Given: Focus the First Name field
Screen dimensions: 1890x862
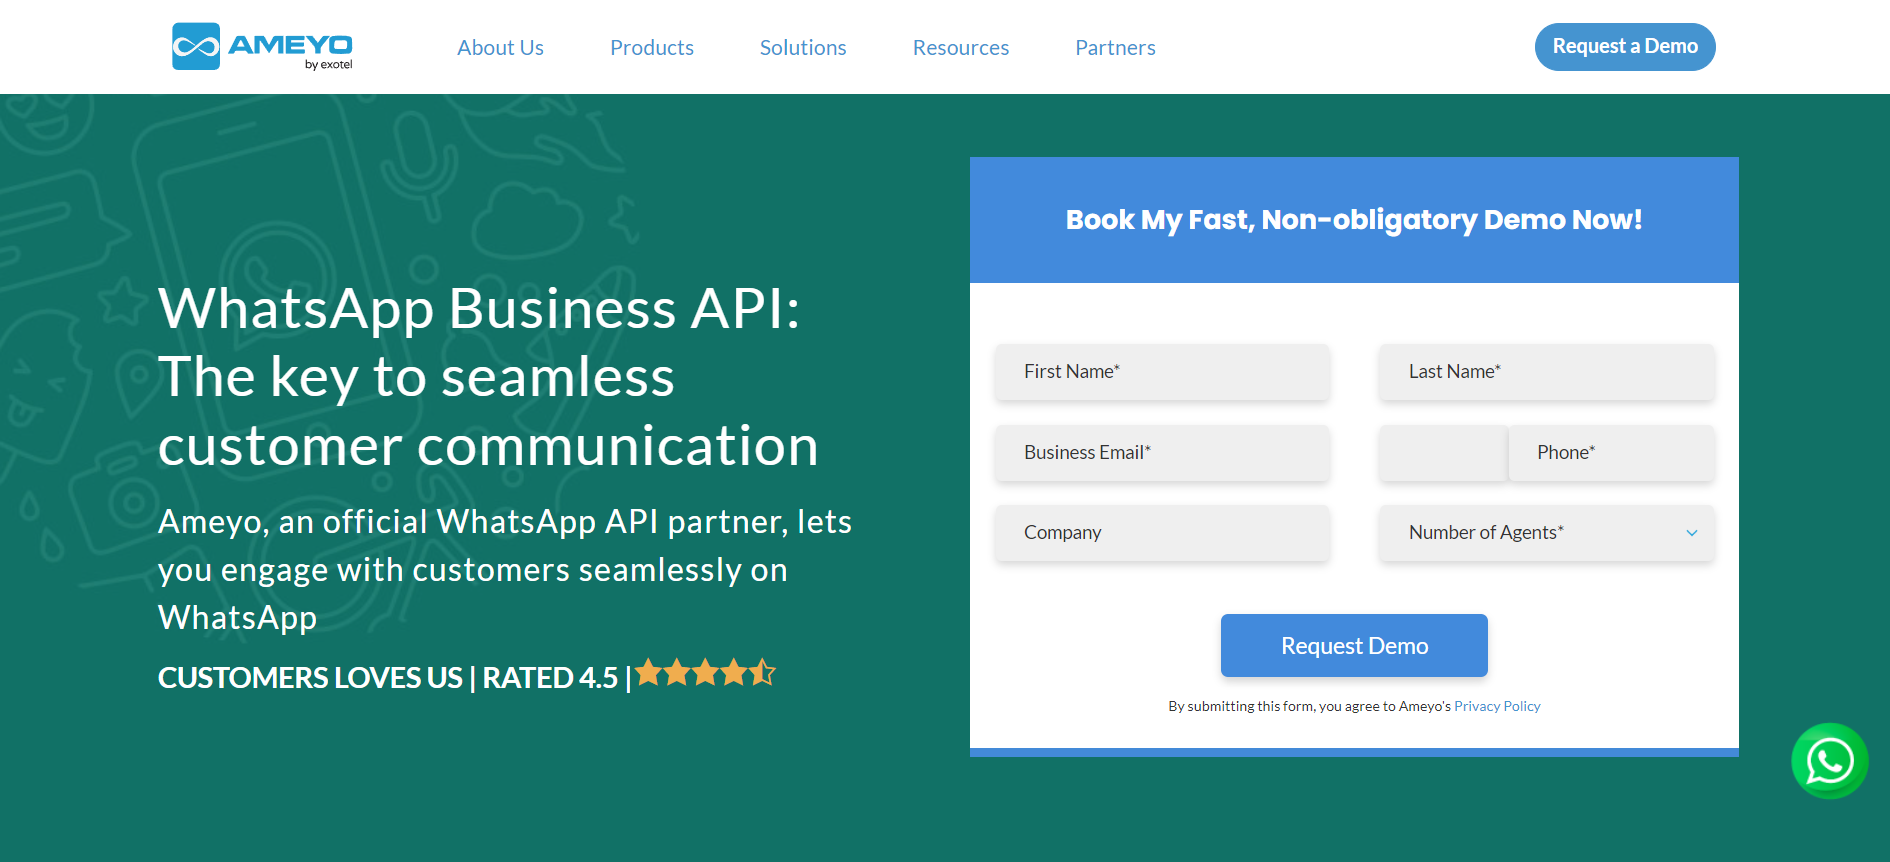Looking at the screenshot, I should (1162, 372).
